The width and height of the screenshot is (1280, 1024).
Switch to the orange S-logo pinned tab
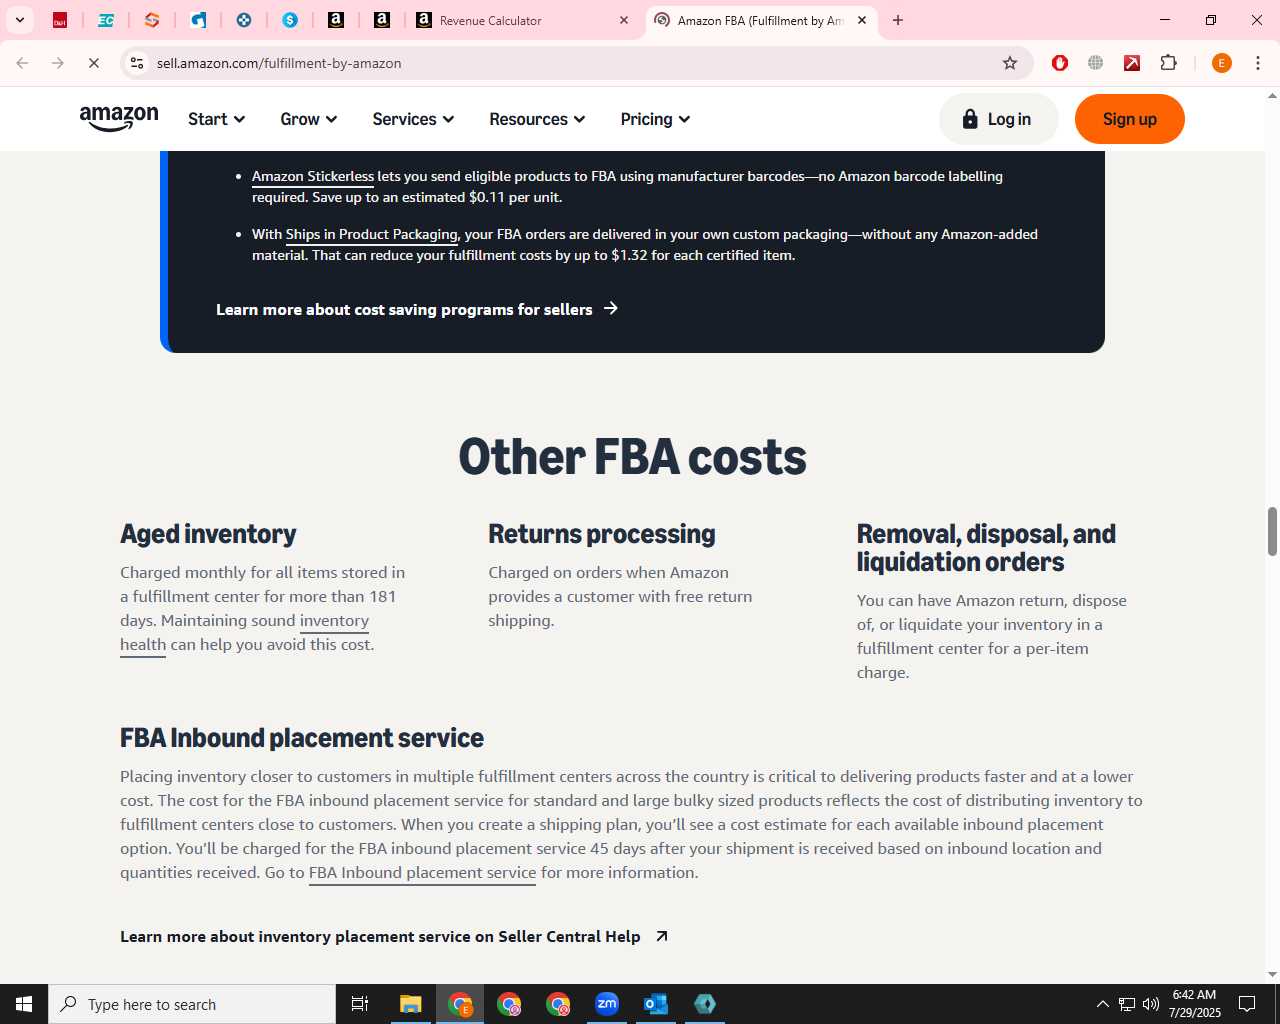[152, 20]
